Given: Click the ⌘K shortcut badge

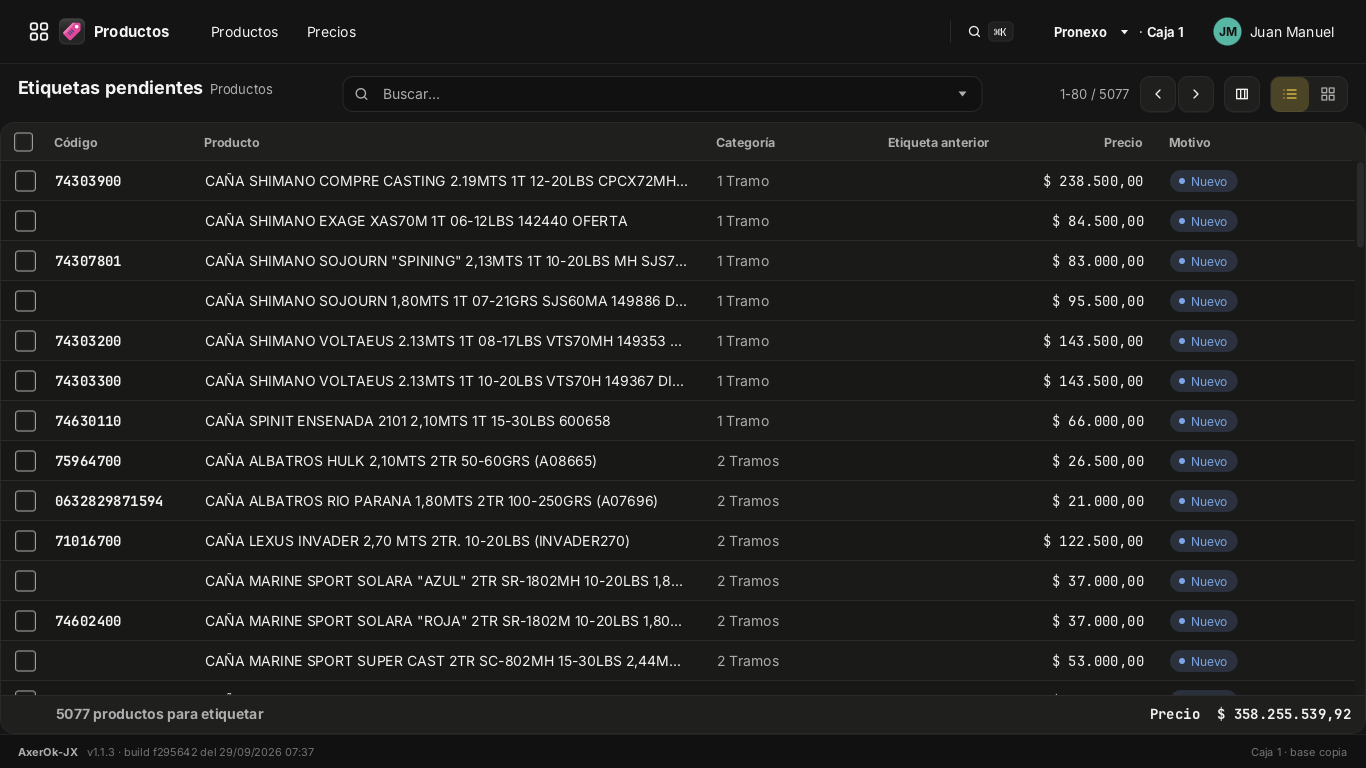Looking at the screenshot, I should (x=1000, y=32).
